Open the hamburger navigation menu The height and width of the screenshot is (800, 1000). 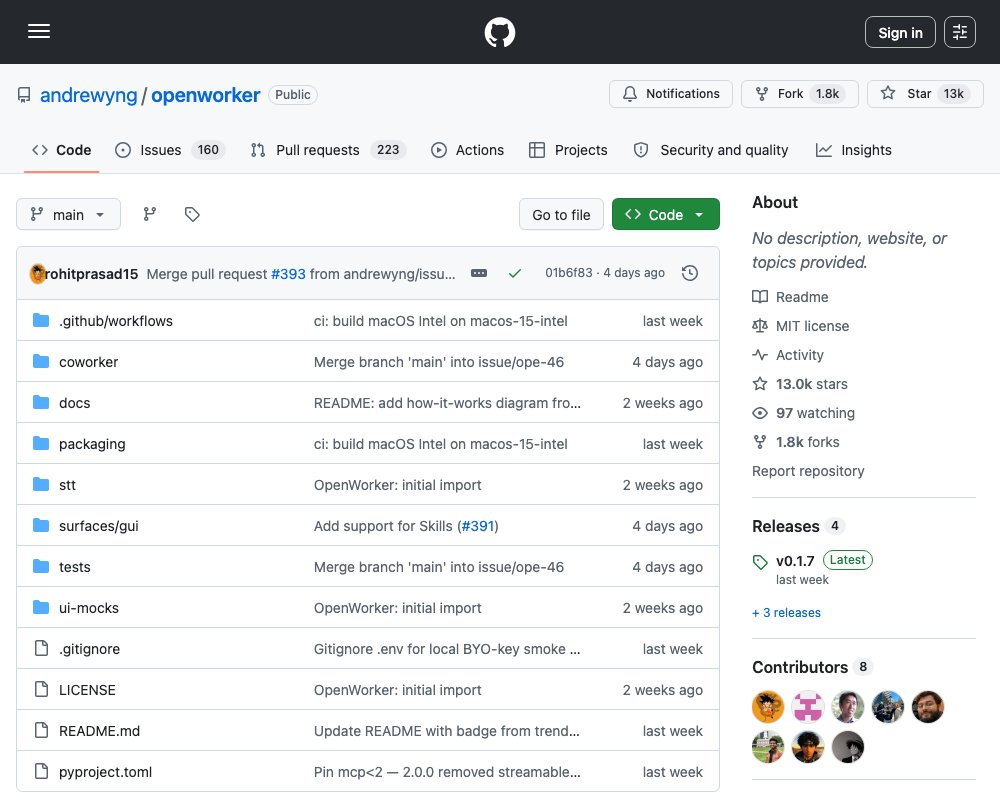pyautogui.click(x=39, y=31)
